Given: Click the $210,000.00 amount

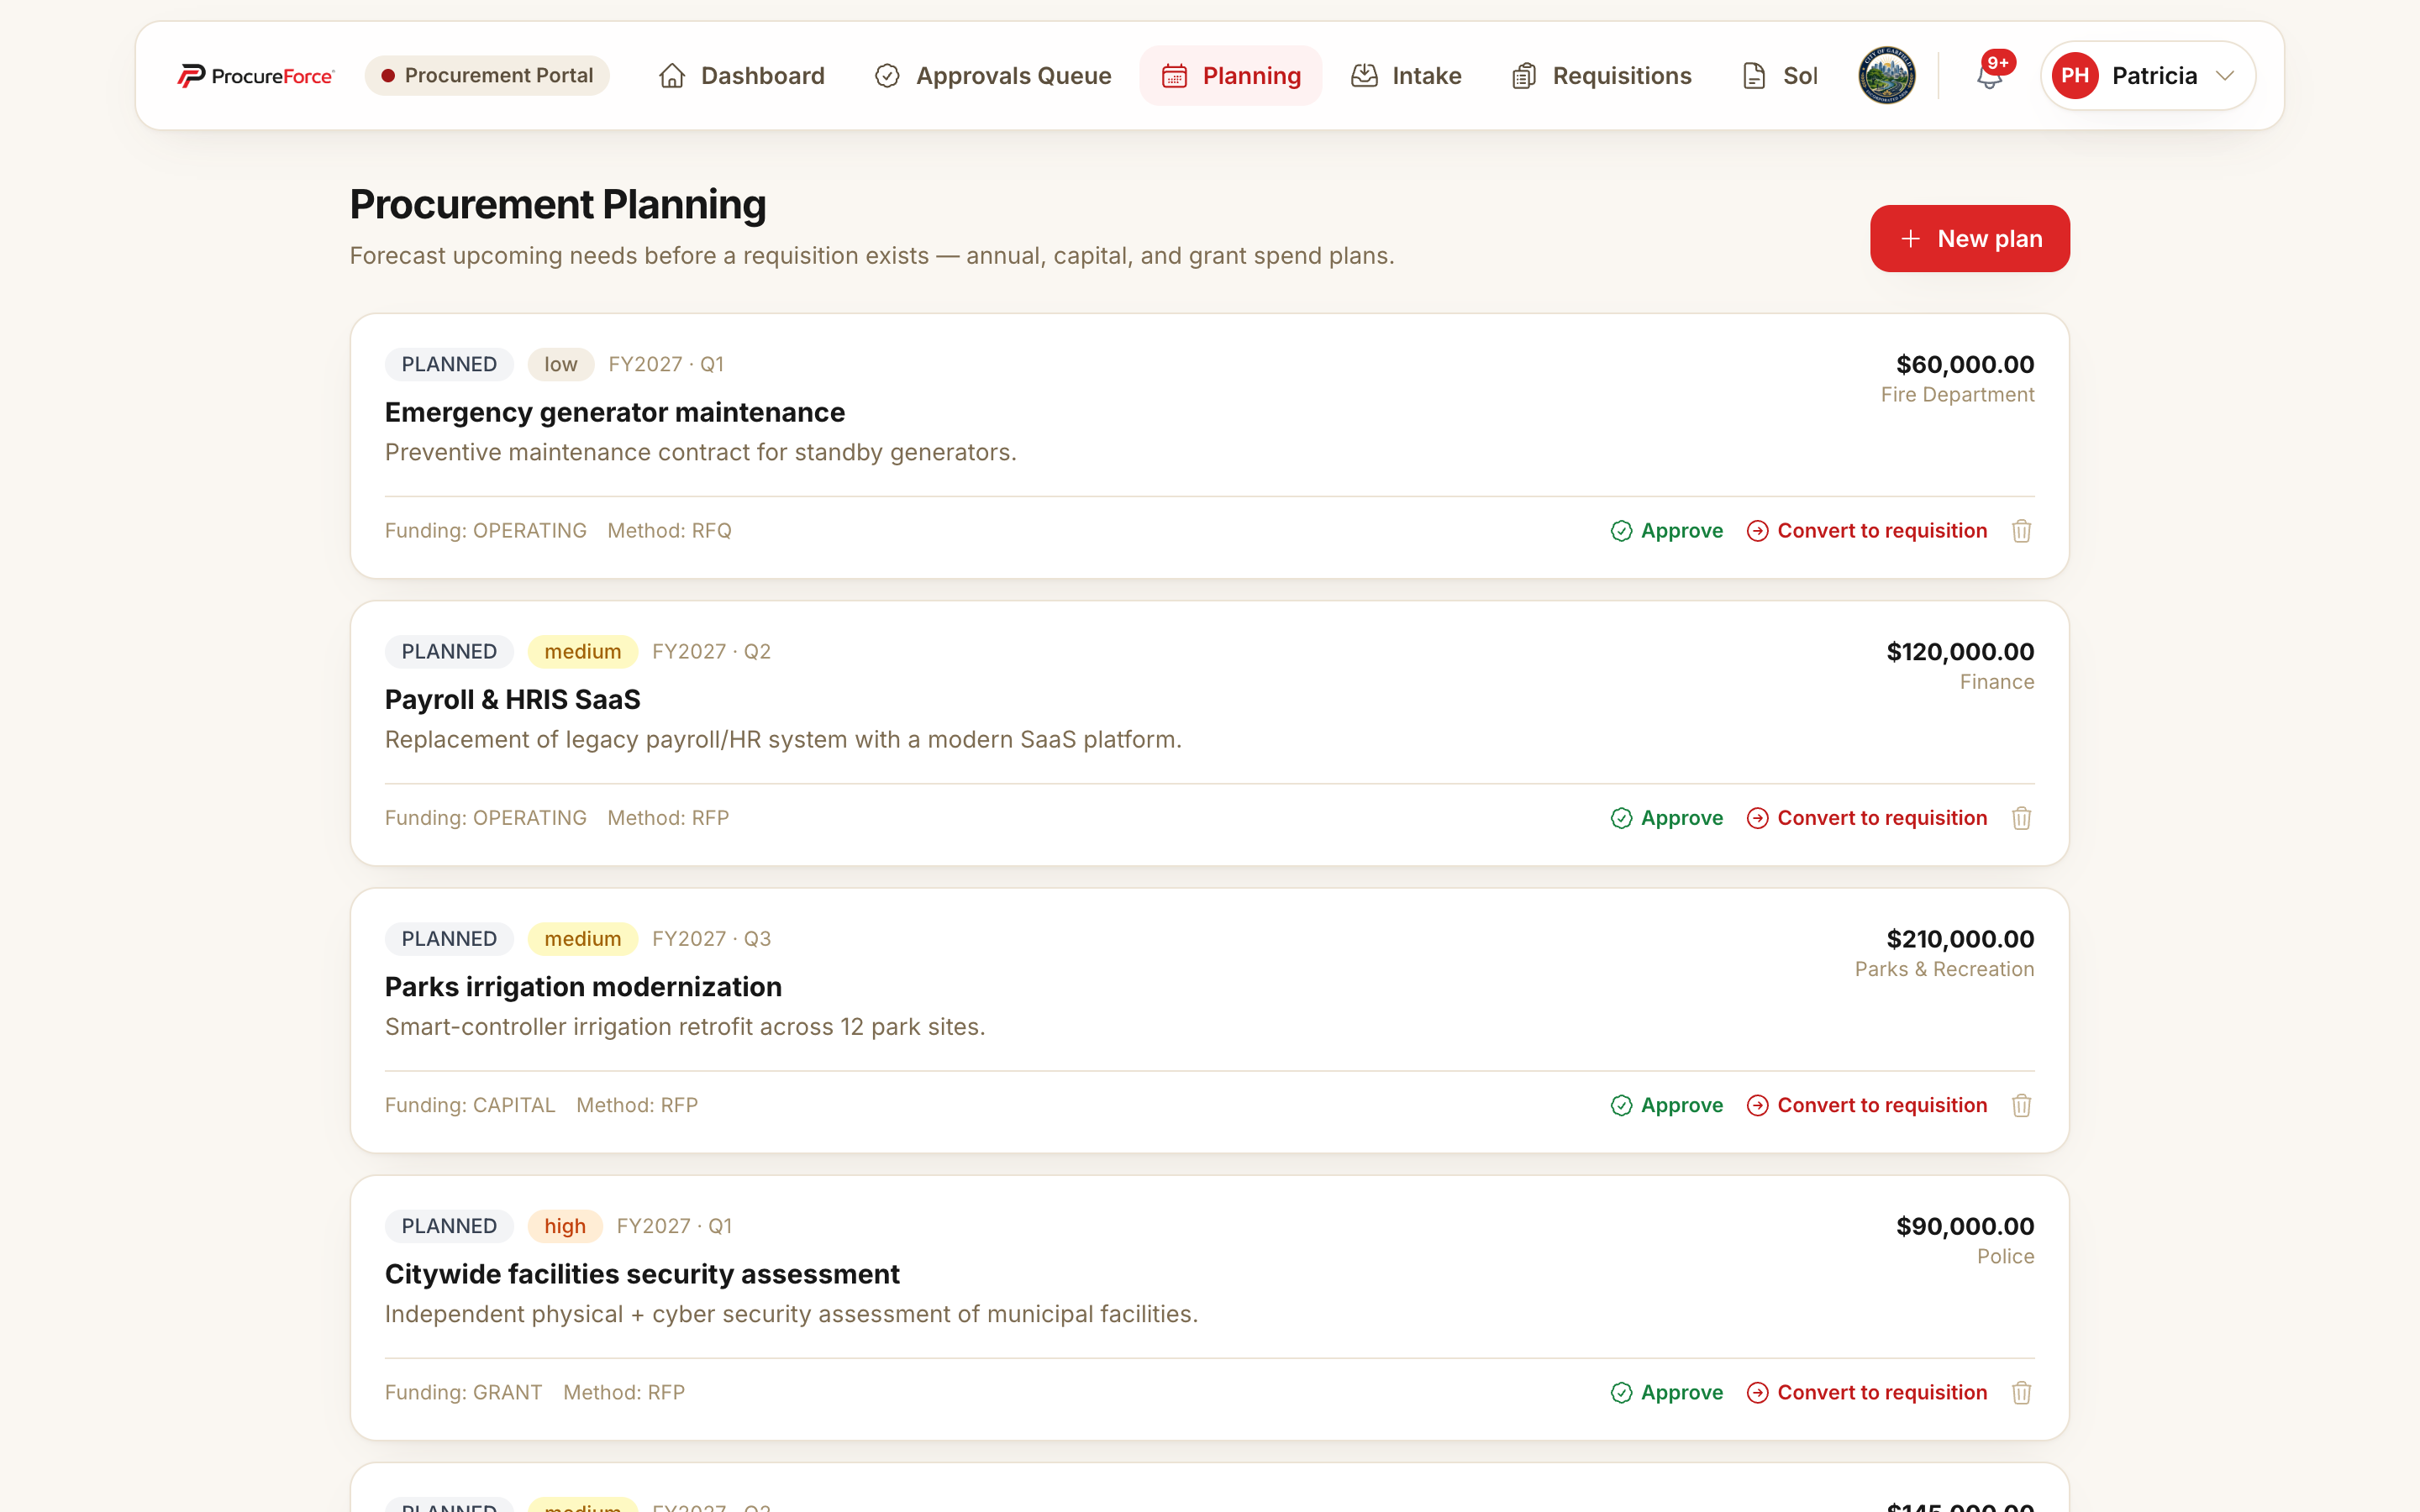Looking at the screenshot, I should [1960, 939].
